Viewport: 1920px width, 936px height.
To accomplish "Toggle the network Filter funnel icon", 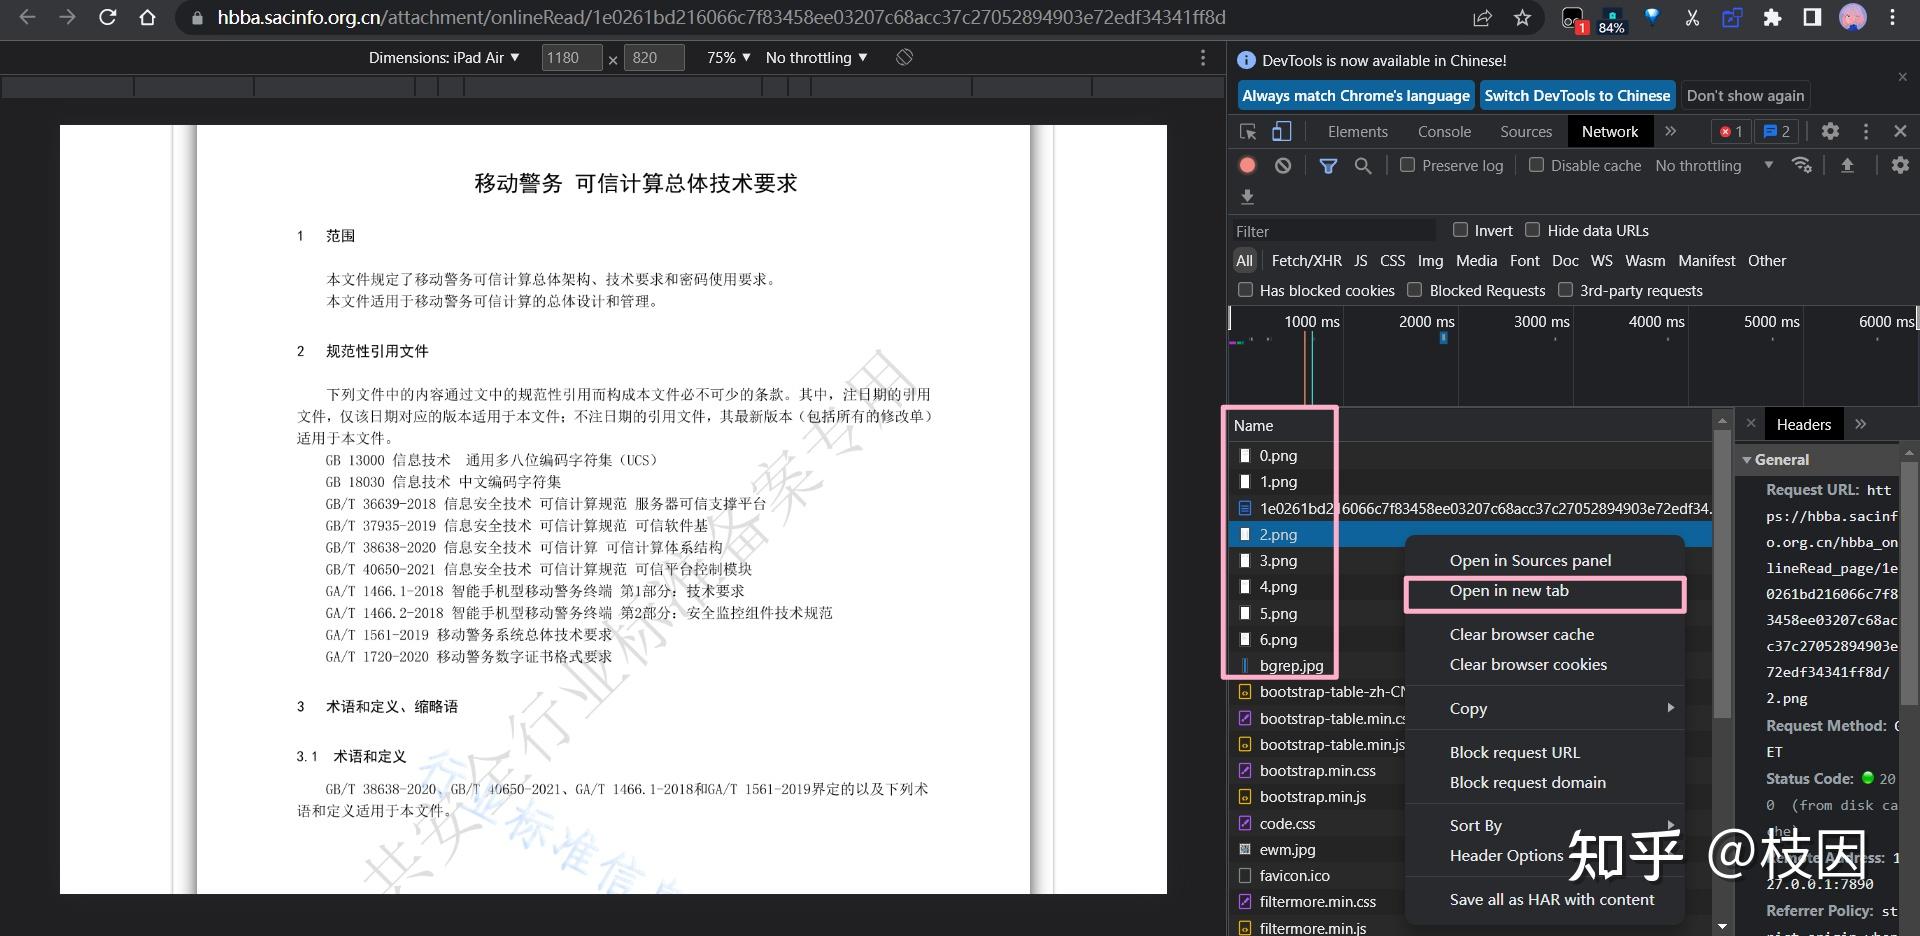I will coord(1328,165).
